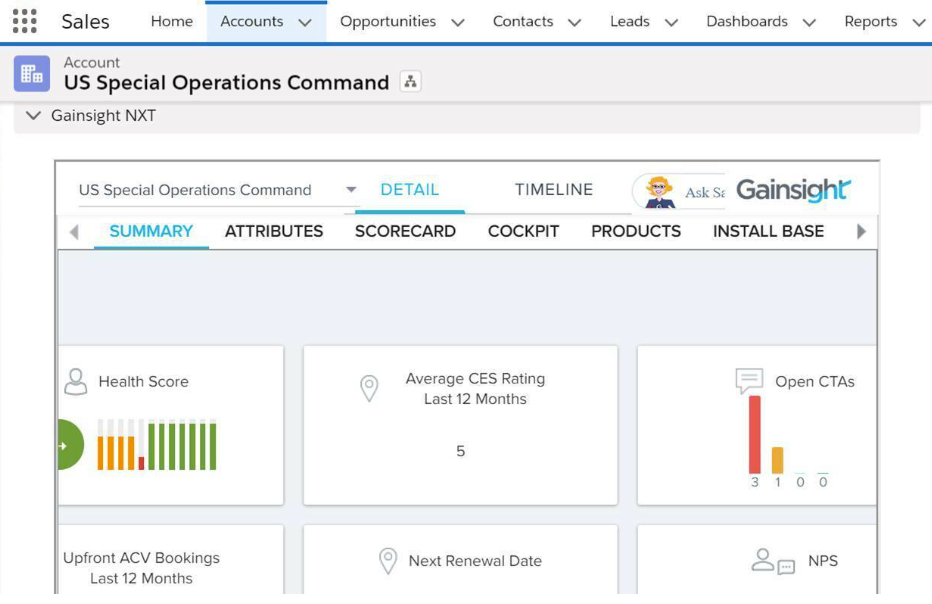Select the COCKPIT tab
This screenshot has width=932, height=604.
(523, 231)
